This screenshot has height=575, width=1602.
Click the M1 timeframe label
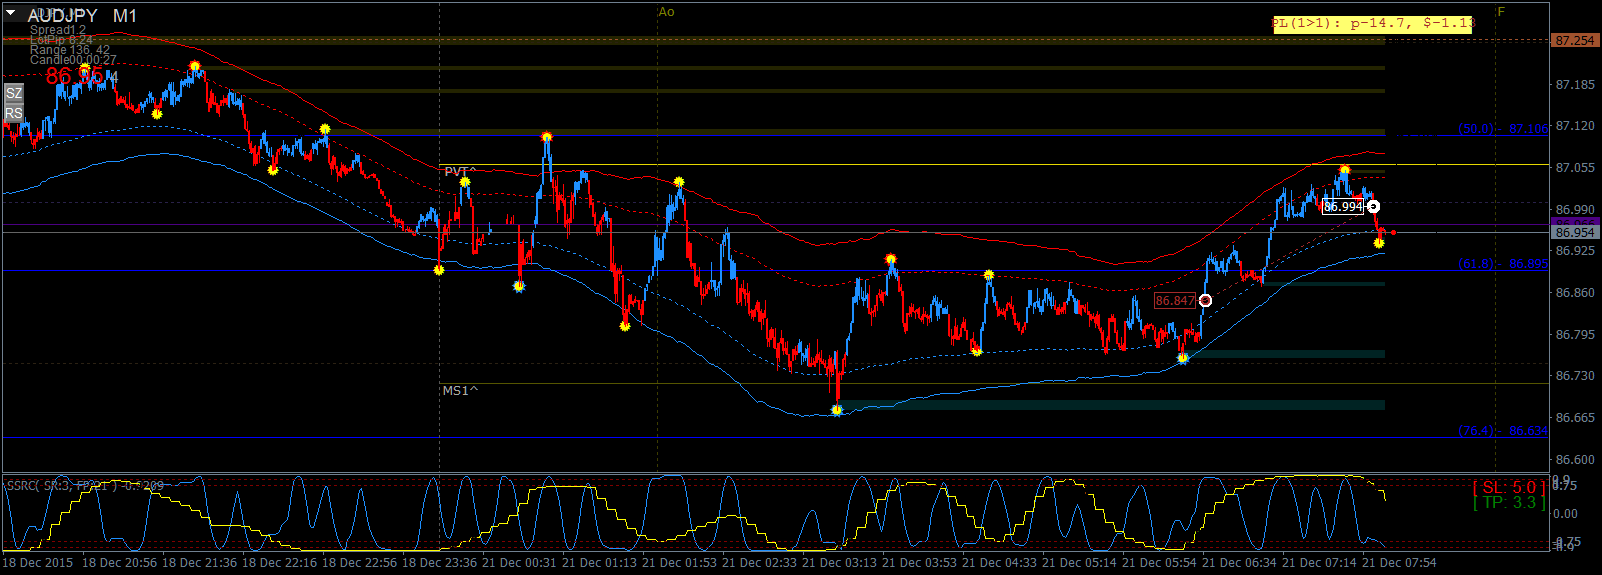coord(125,16)
